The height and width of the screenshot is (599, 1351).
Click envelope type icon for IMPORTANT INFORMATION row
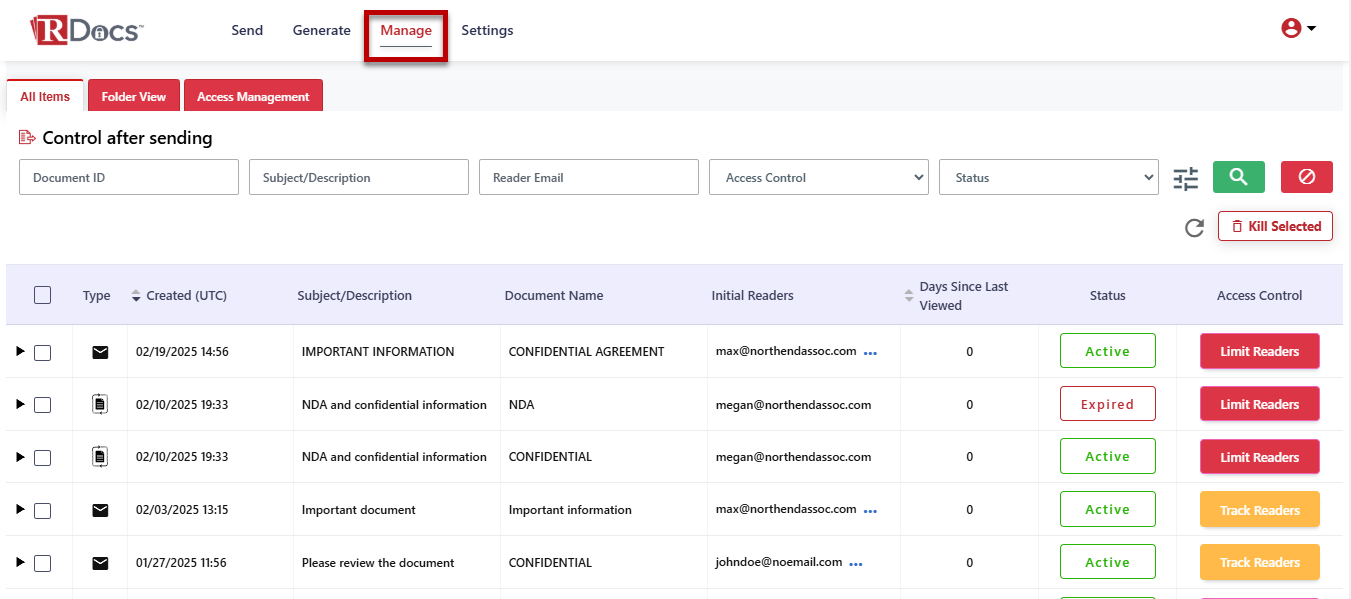coord(100,352)
